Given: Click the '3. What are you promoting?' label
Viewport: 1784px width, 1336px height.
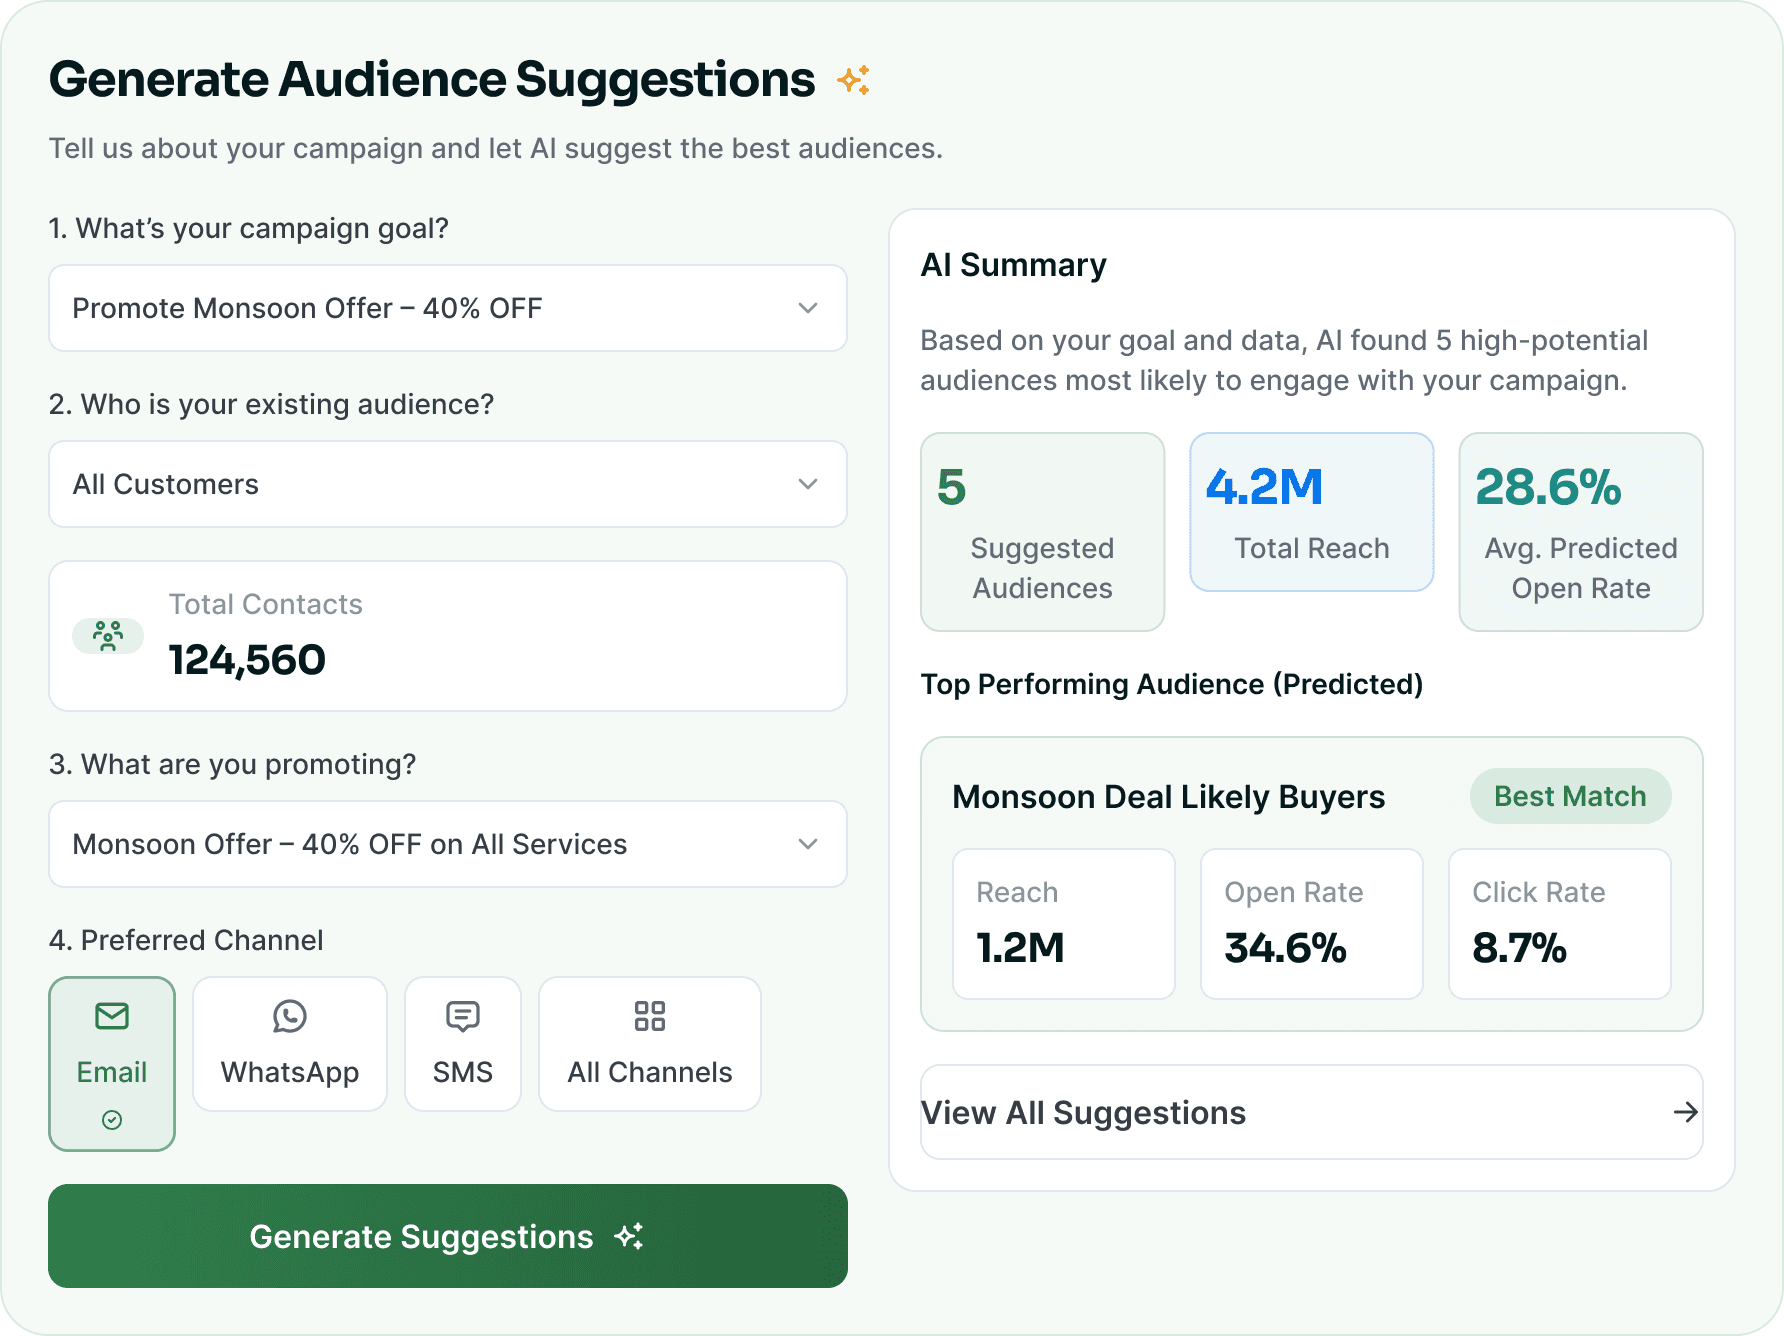Looking at the screenshot, I should [232, 764].
